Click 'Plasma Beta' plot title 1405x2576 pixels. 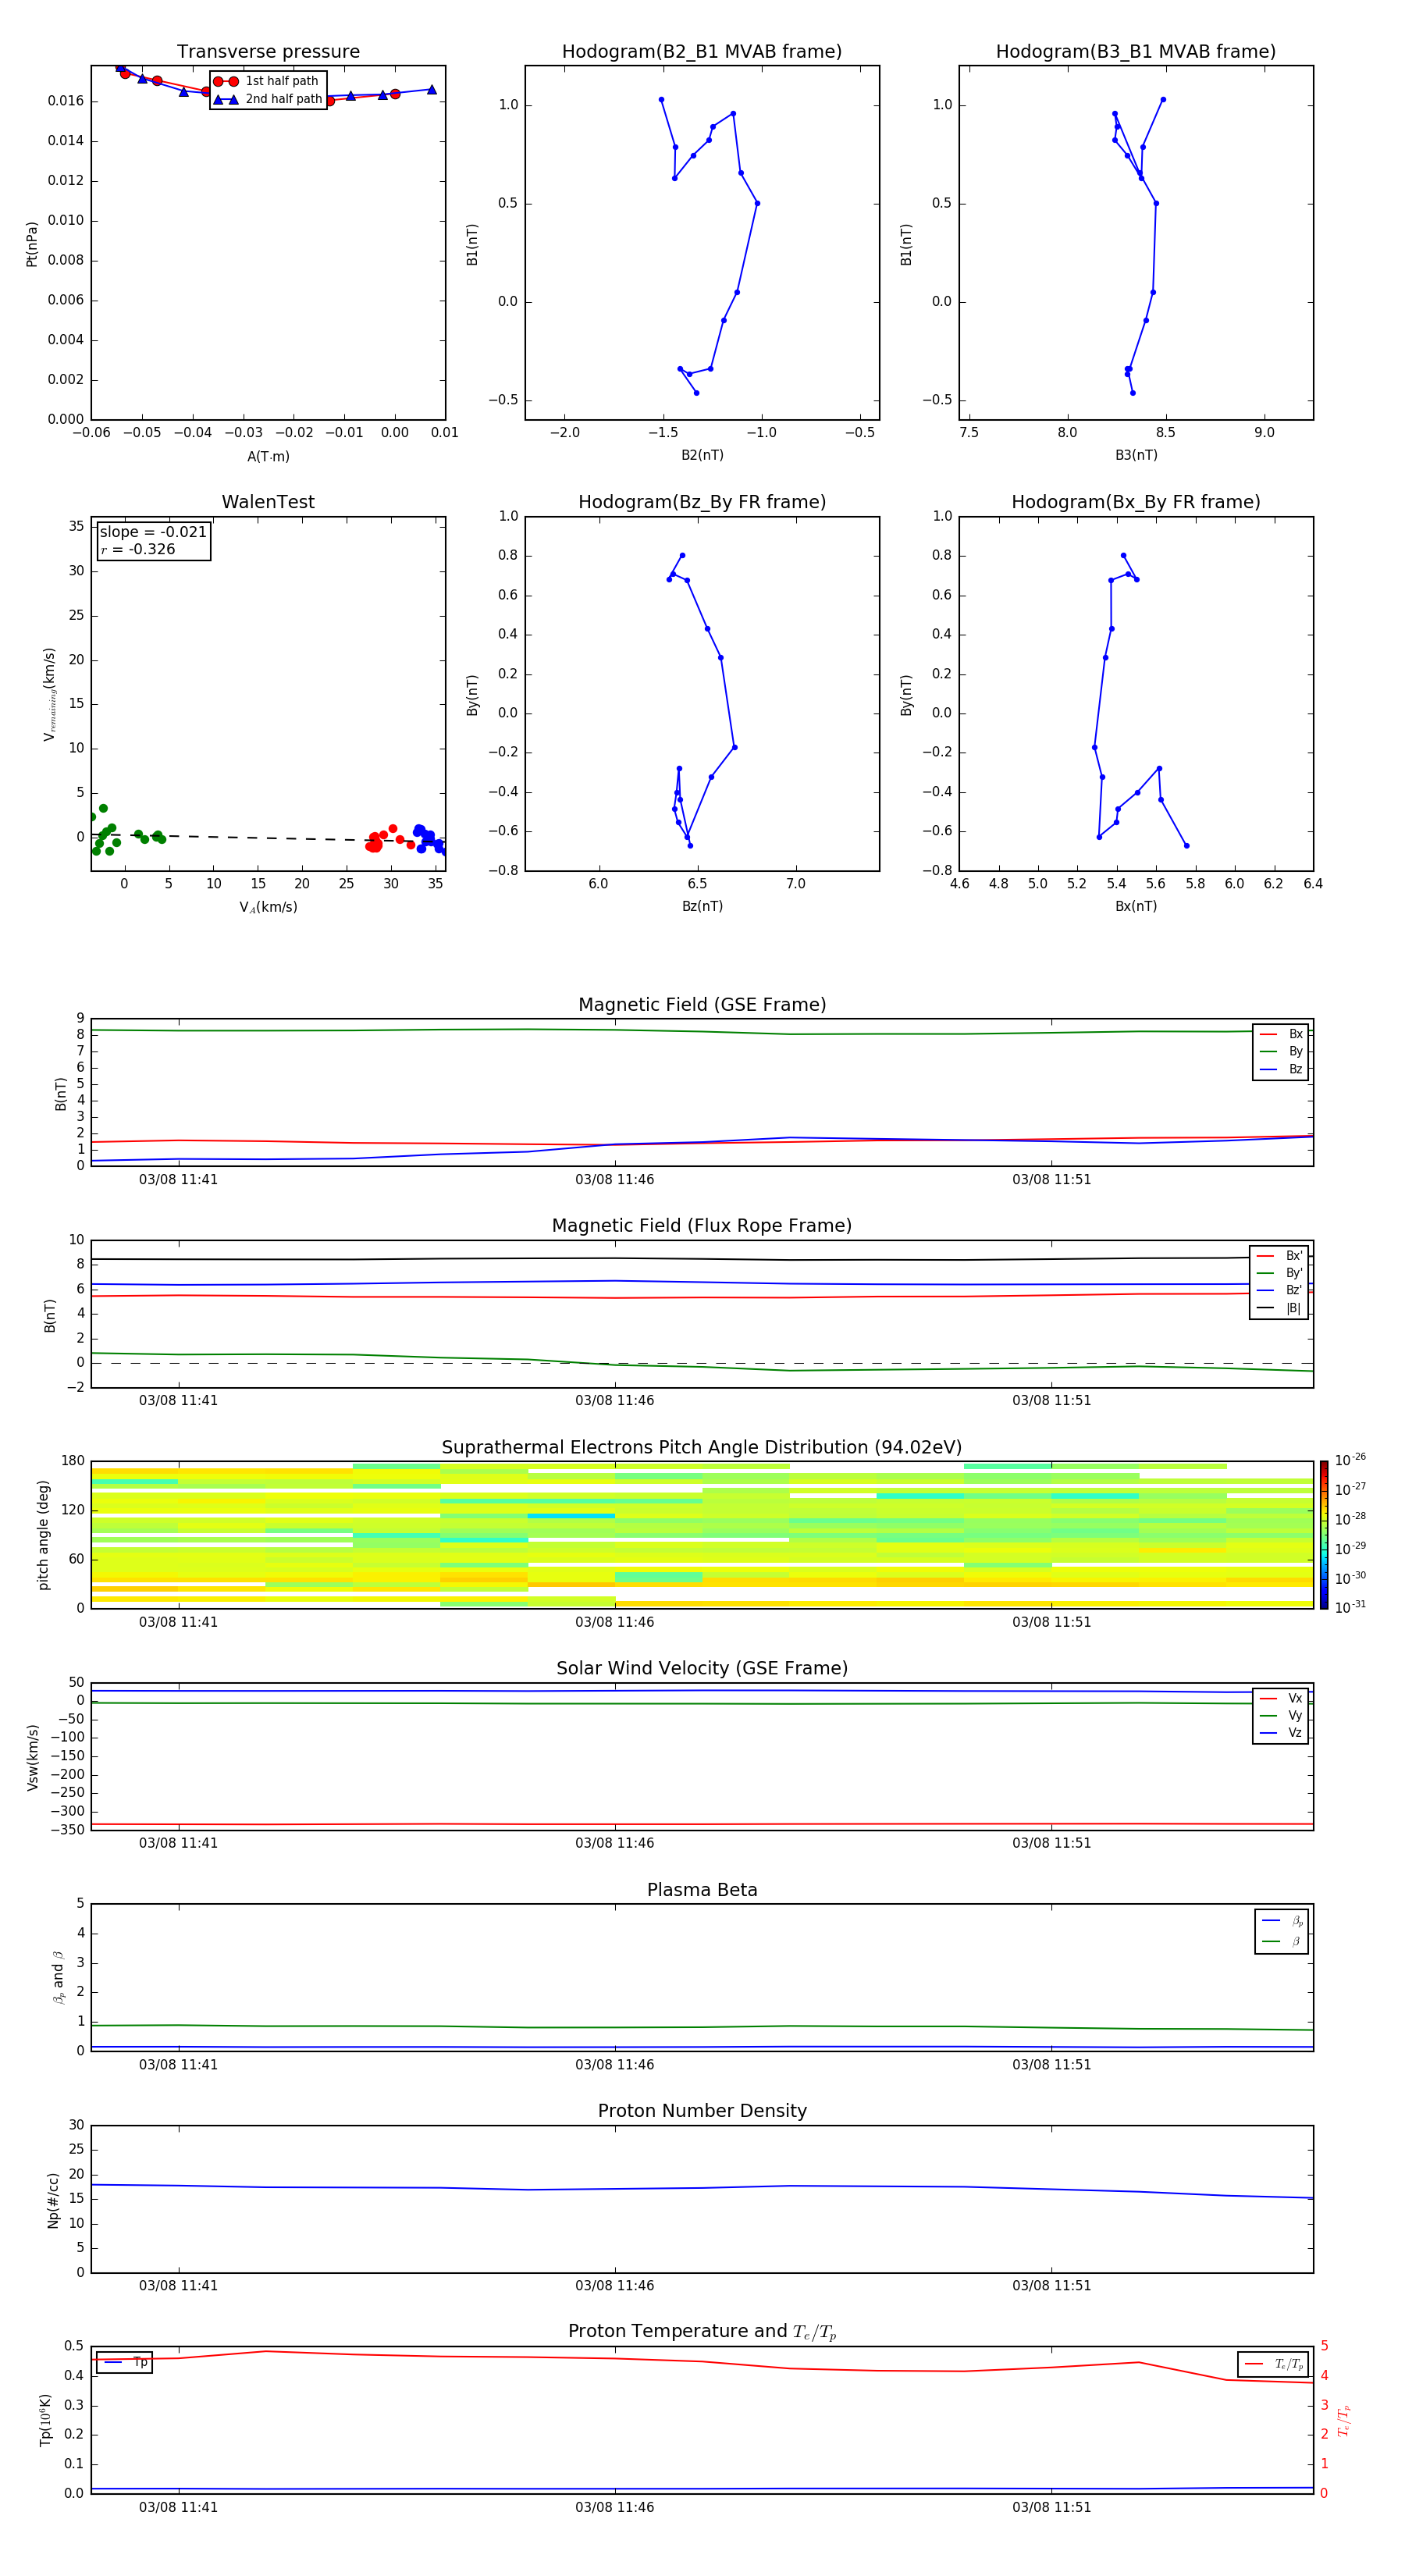702,1890
